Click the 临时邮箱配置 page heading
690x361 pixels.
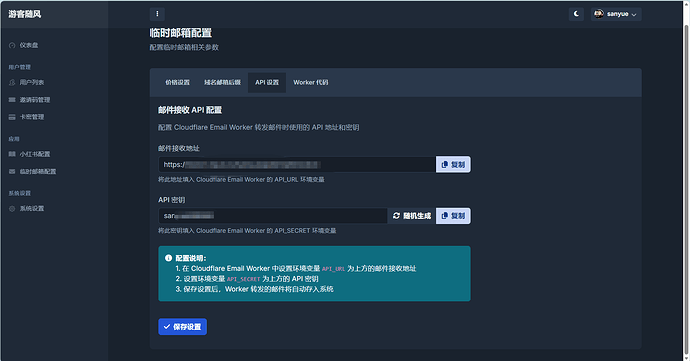point(181,33)
